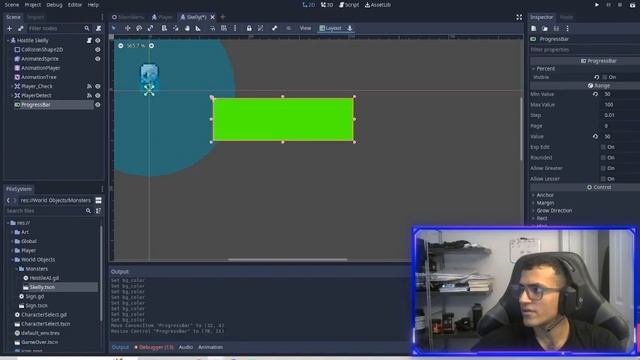Select the Move Mode tool

point(128,28)
